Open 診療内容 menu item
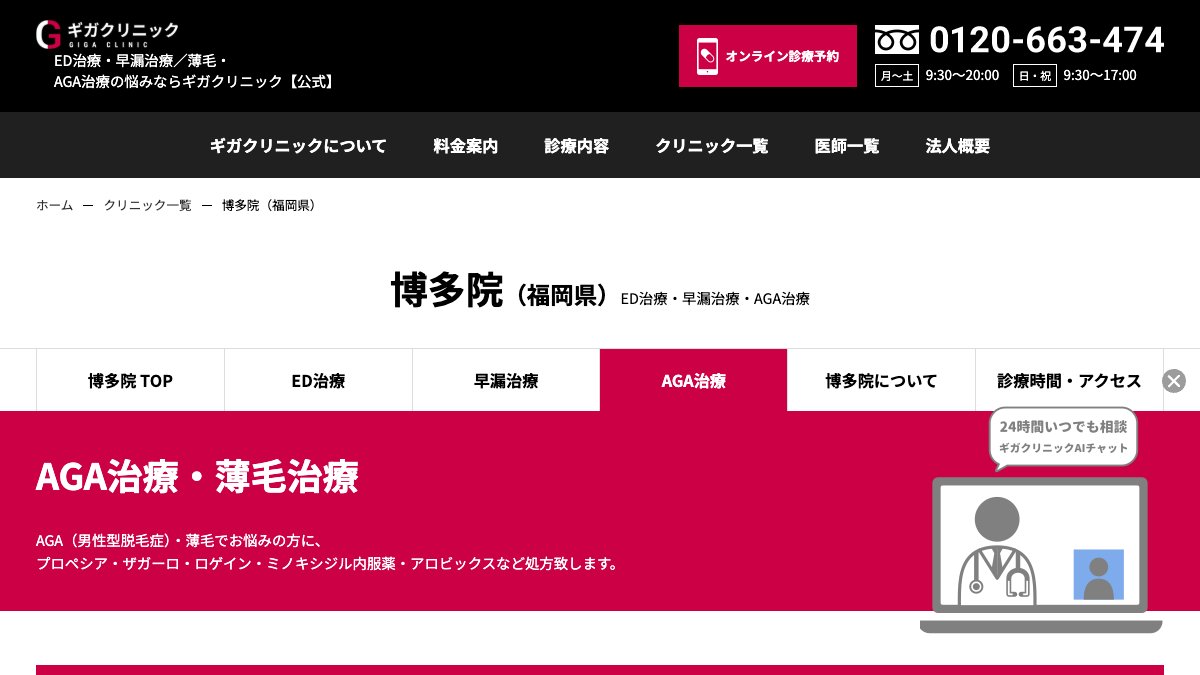1200x675 pixels. (x=577, y=145)
